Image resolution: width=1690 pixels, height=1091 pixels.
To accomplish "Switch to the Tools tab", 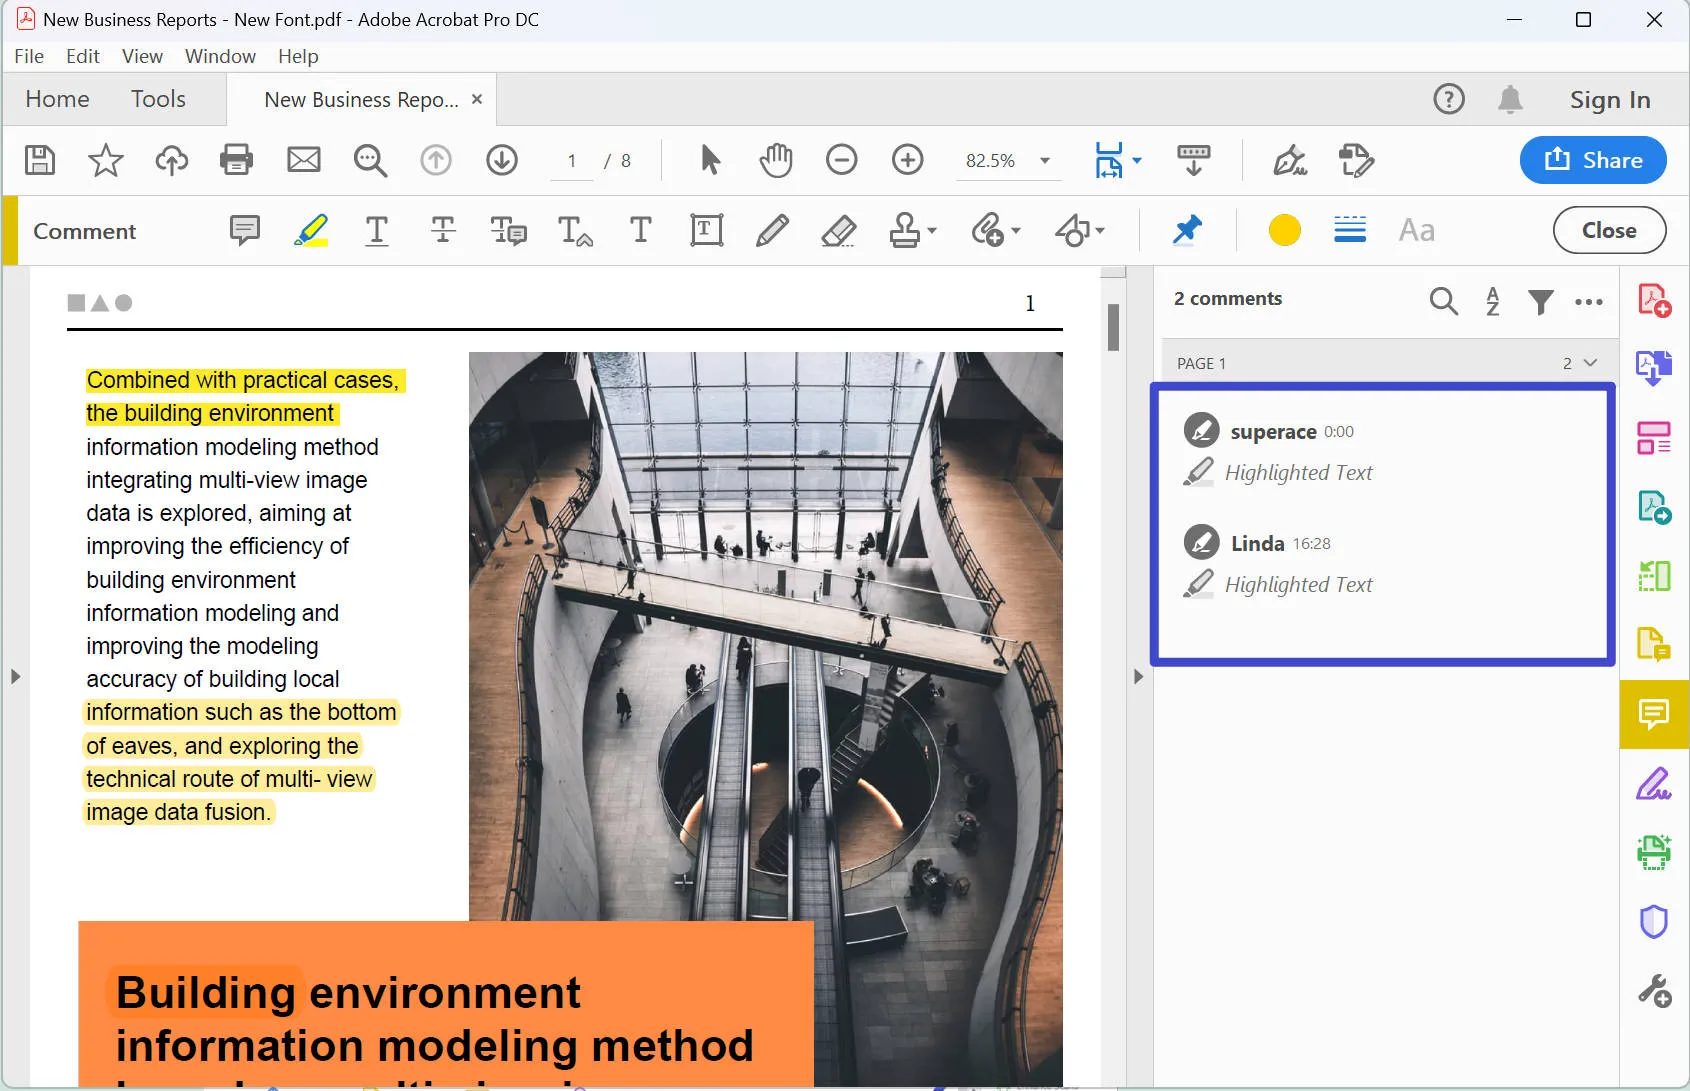I will point(158,99).
